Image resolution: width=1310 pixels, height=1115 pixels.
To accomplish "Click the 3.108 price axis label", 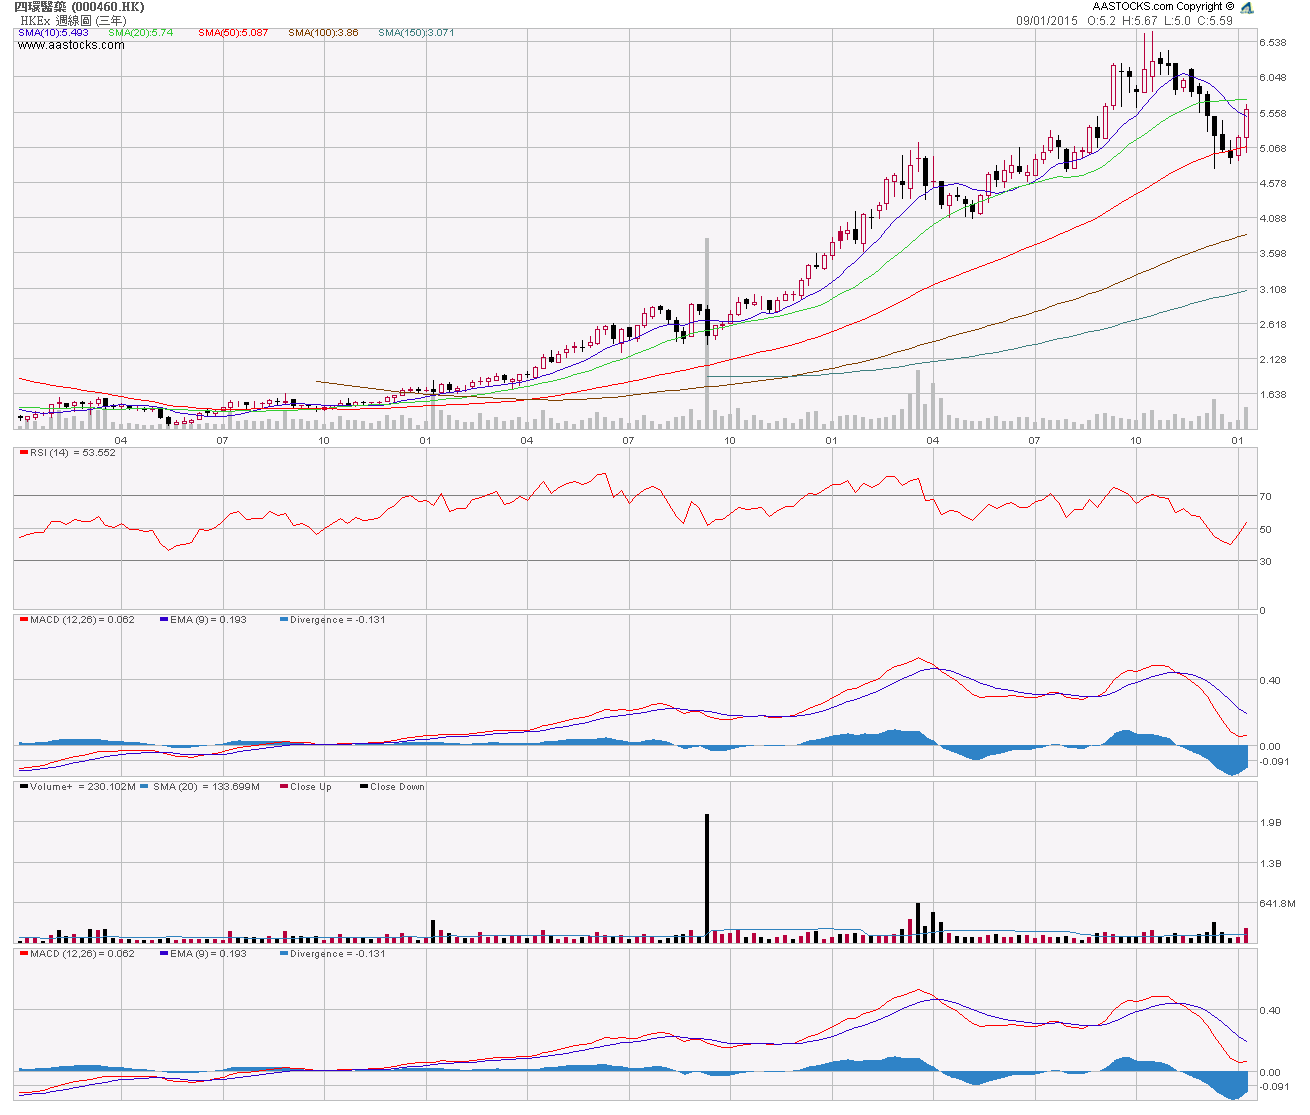I will pos(1273,290).
